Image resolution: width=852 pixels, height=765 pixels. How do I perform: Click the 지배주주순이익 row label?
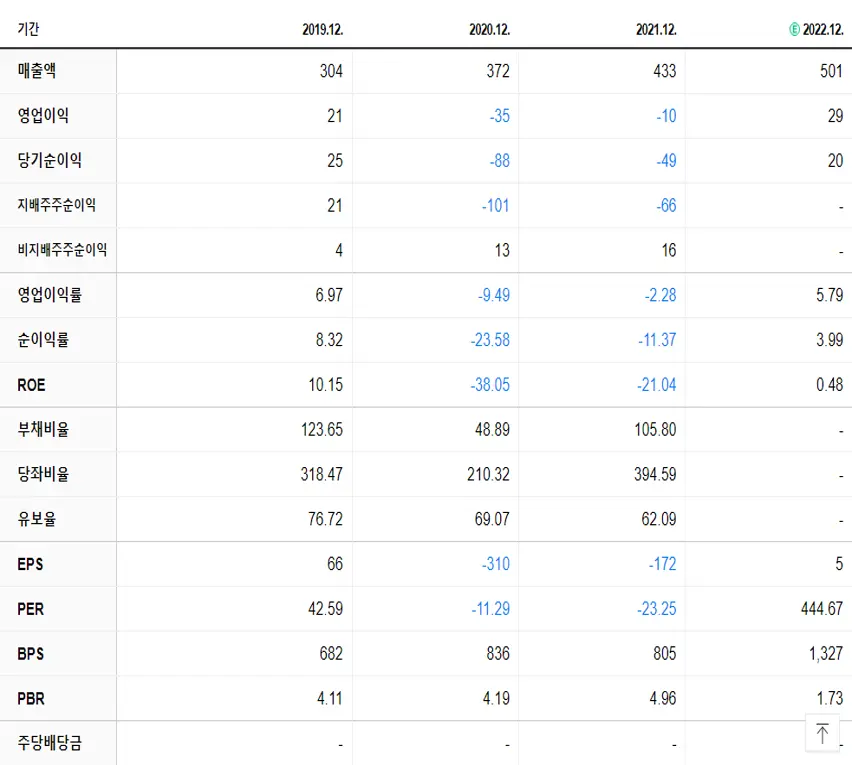tap(57, 205)
